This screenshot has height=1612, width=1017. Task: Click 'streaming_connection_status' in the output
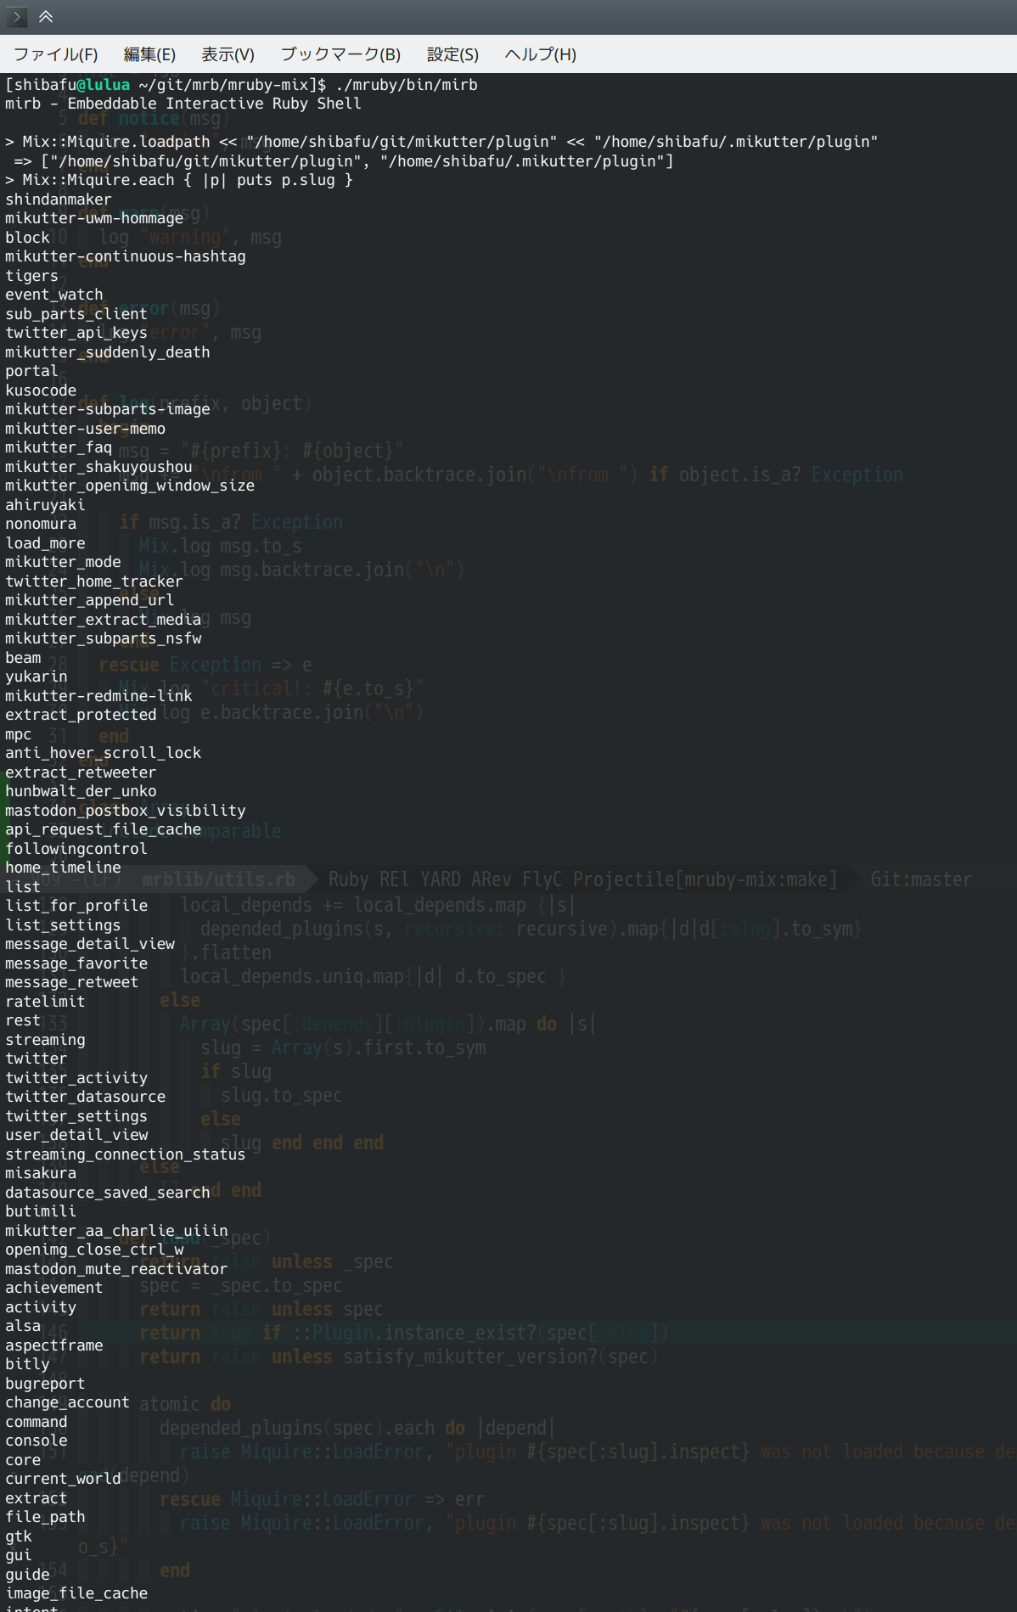pyautogui.click(x=125, y=1154)
